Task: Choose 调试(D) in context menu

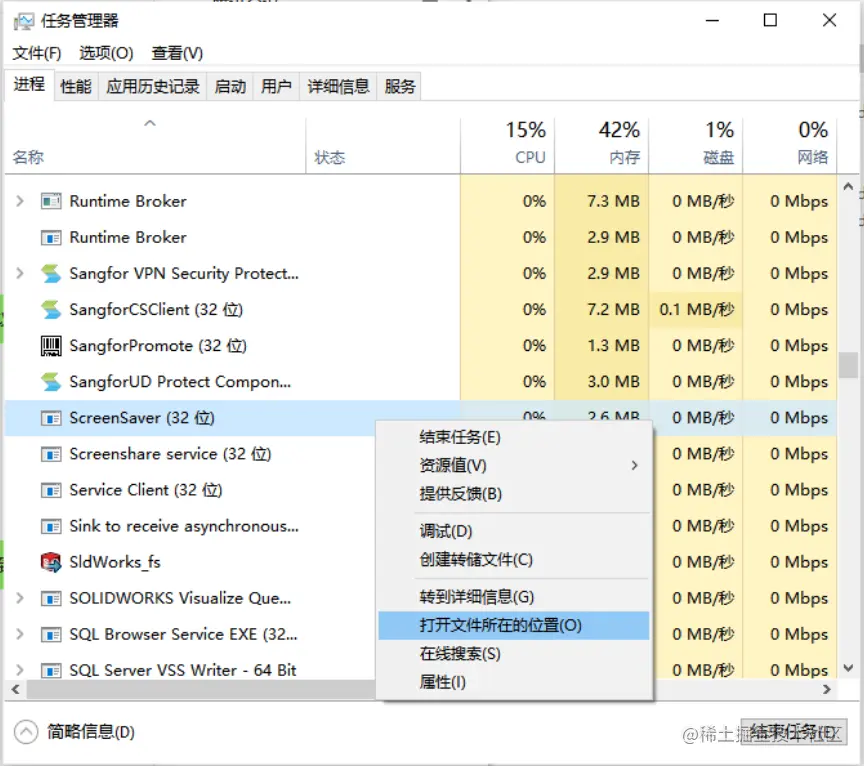Action: [514, 531]
